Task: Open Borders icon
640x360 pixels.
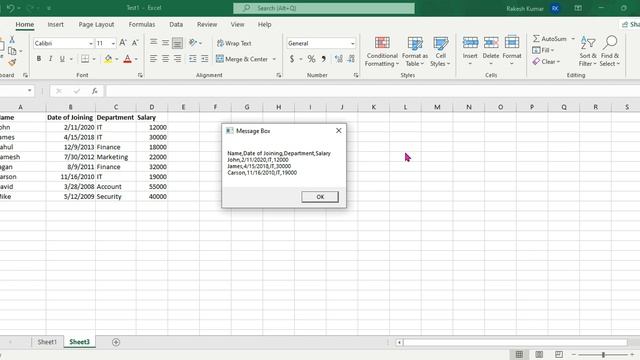Action: click(x=85, y=59)
